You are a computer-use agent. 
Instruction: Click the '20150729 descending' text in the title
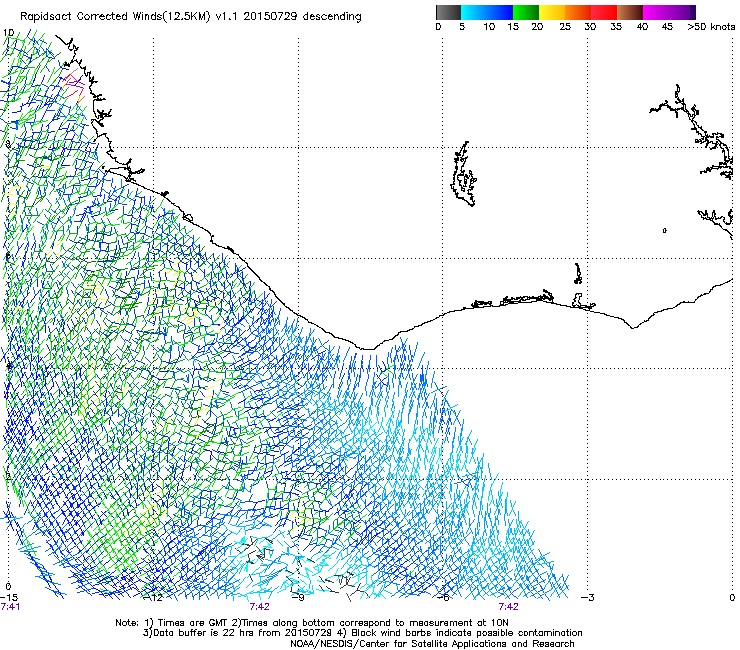click(302, 17)
